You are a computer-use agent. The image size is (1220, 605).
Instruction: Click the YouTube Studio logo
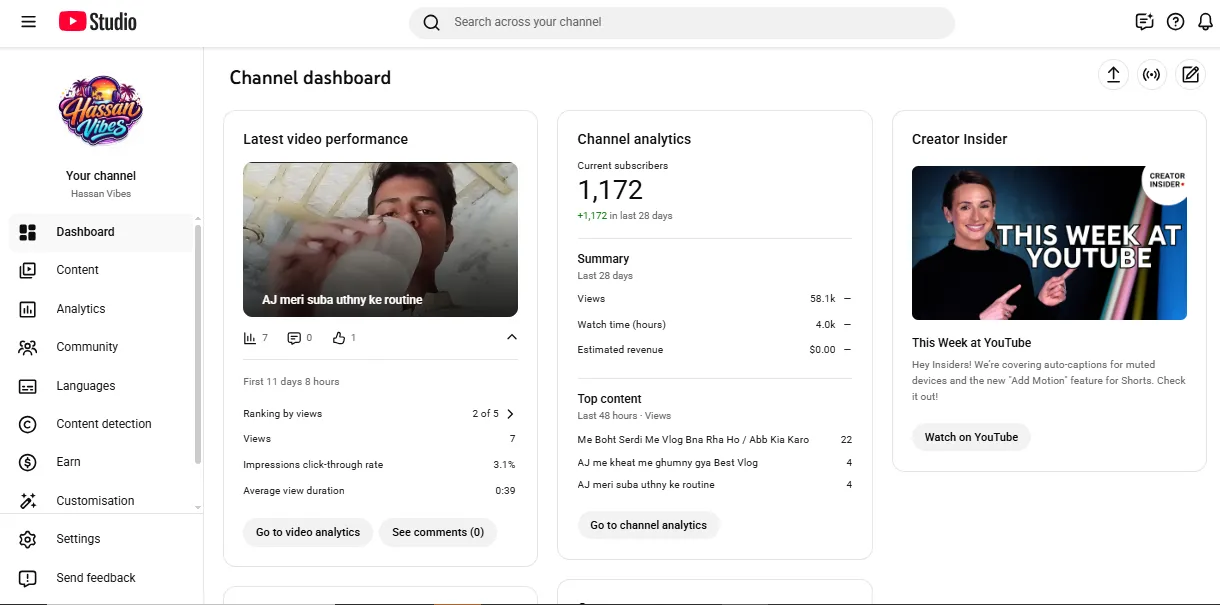[x=97, y=22]
